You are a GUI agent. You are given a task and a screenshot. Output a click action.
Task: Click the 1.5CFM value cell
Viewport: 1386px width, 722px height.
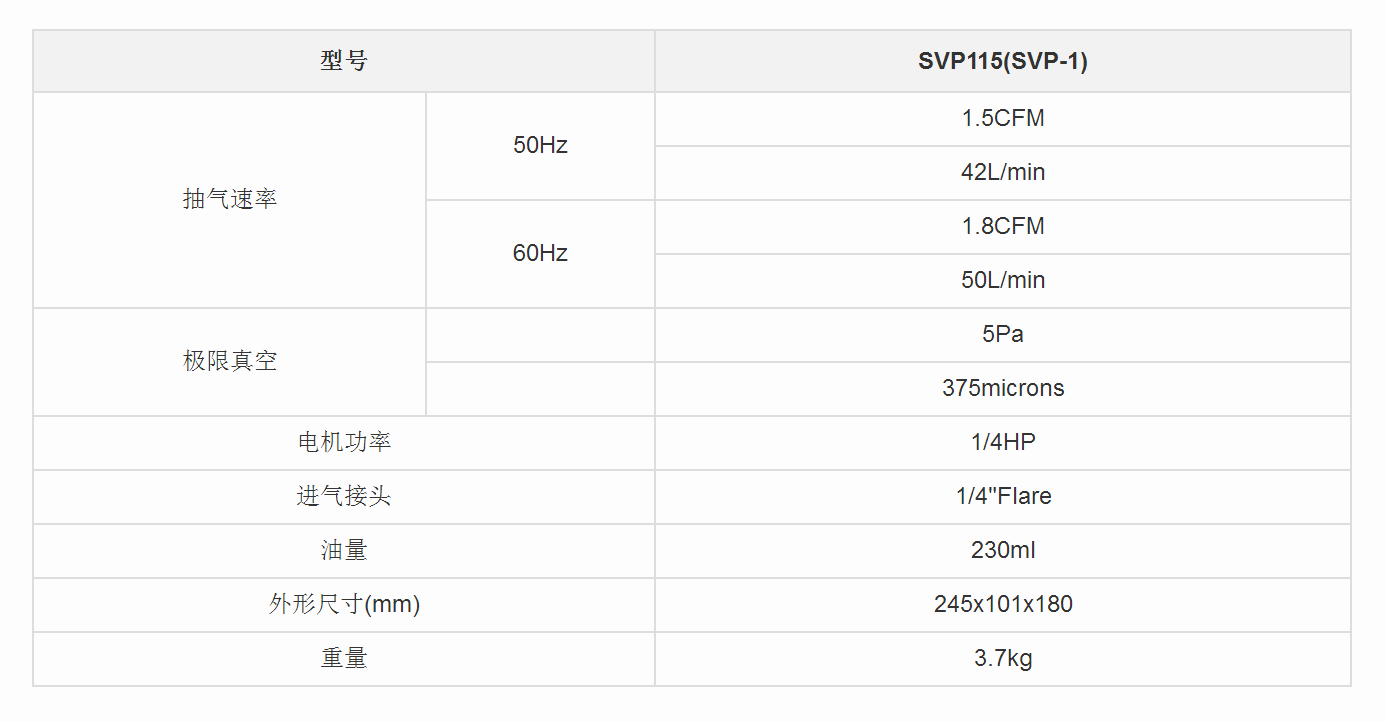click(x=1002, y=118)
